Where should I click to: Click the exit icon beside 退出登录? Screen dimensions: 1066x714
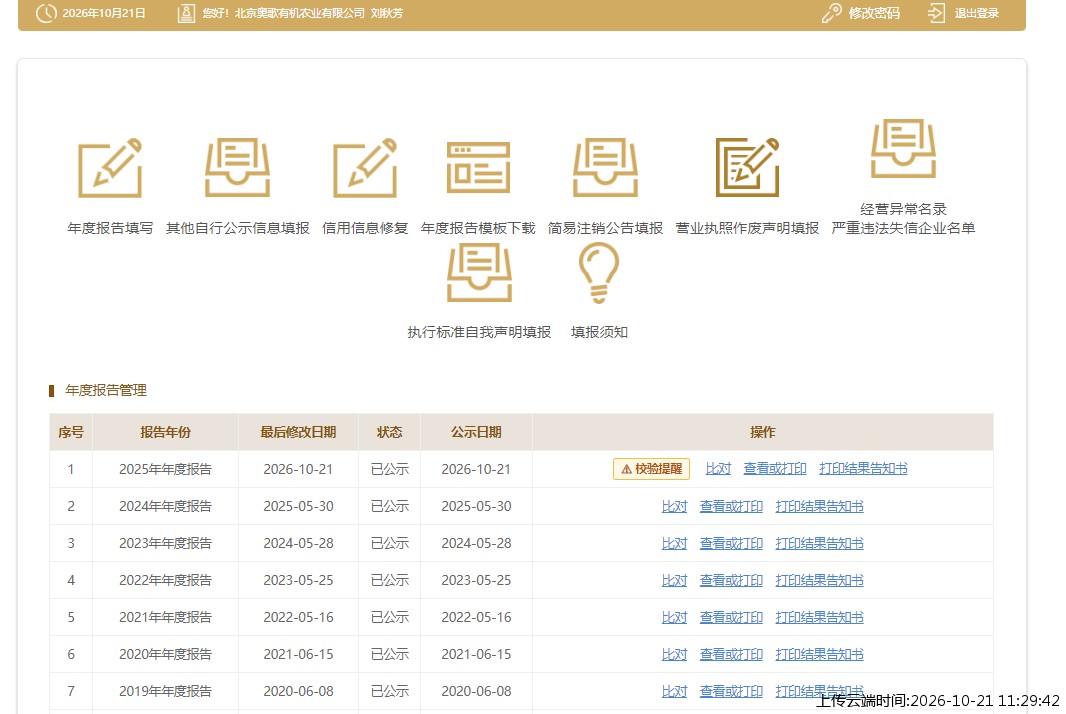click(x=936, y=13)
